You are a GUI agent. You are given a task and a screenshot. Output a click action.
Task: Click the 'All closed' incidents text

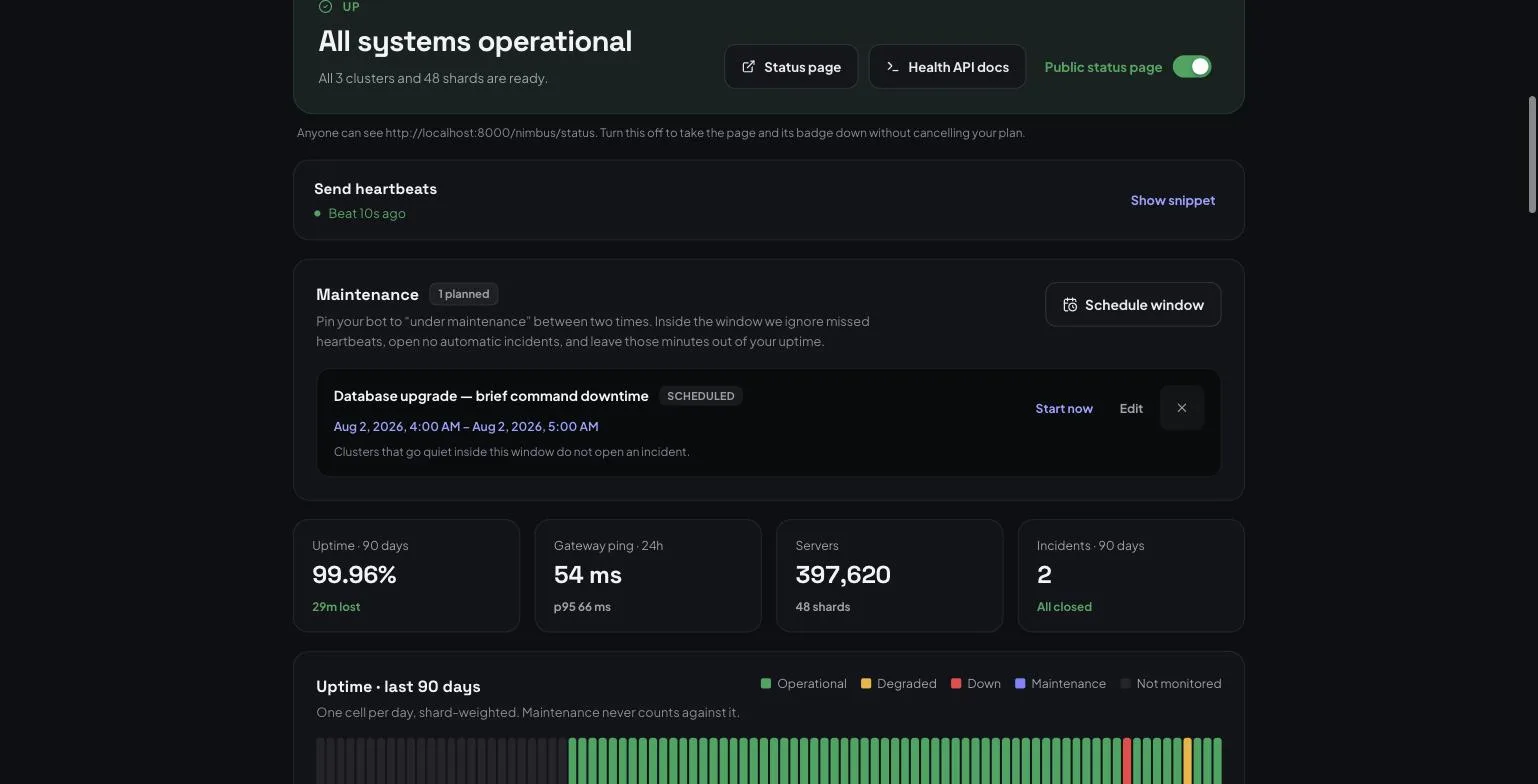click(1064, 607)
